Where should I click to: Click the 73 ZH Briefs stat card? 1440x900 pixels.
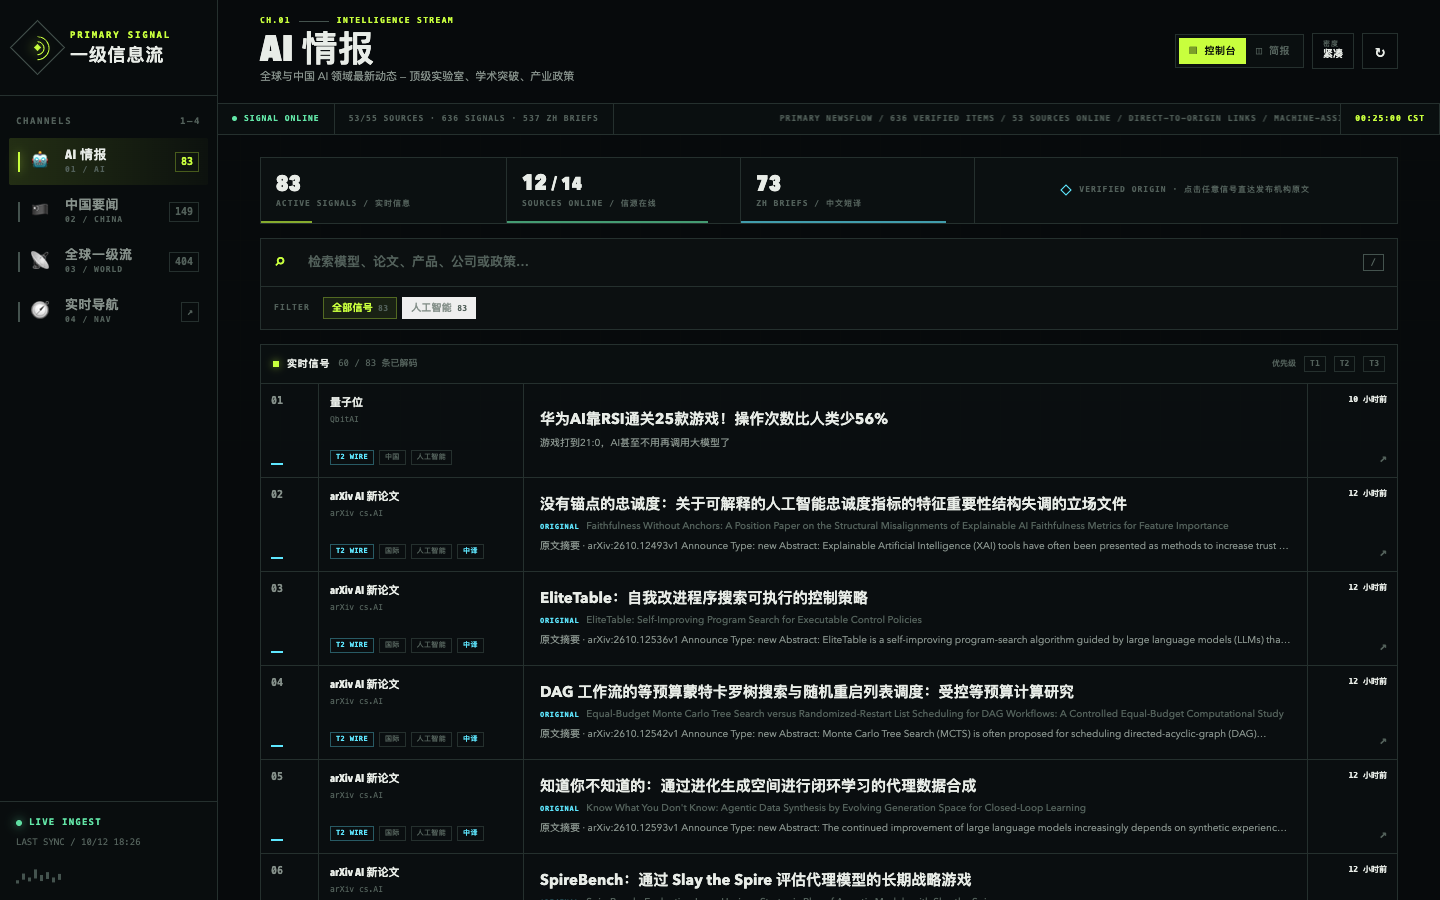point(858,190)
